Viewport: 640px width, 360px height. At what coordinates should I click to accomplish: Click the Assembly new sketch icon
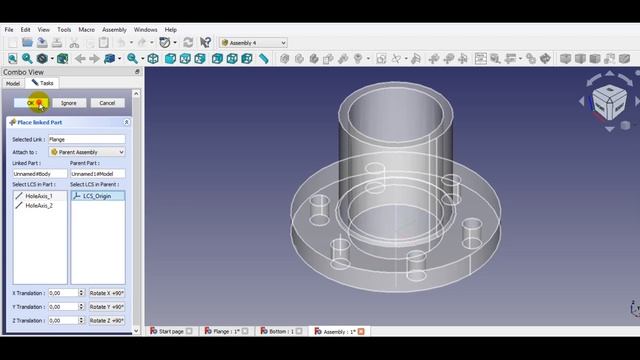[x=381, y=59]
